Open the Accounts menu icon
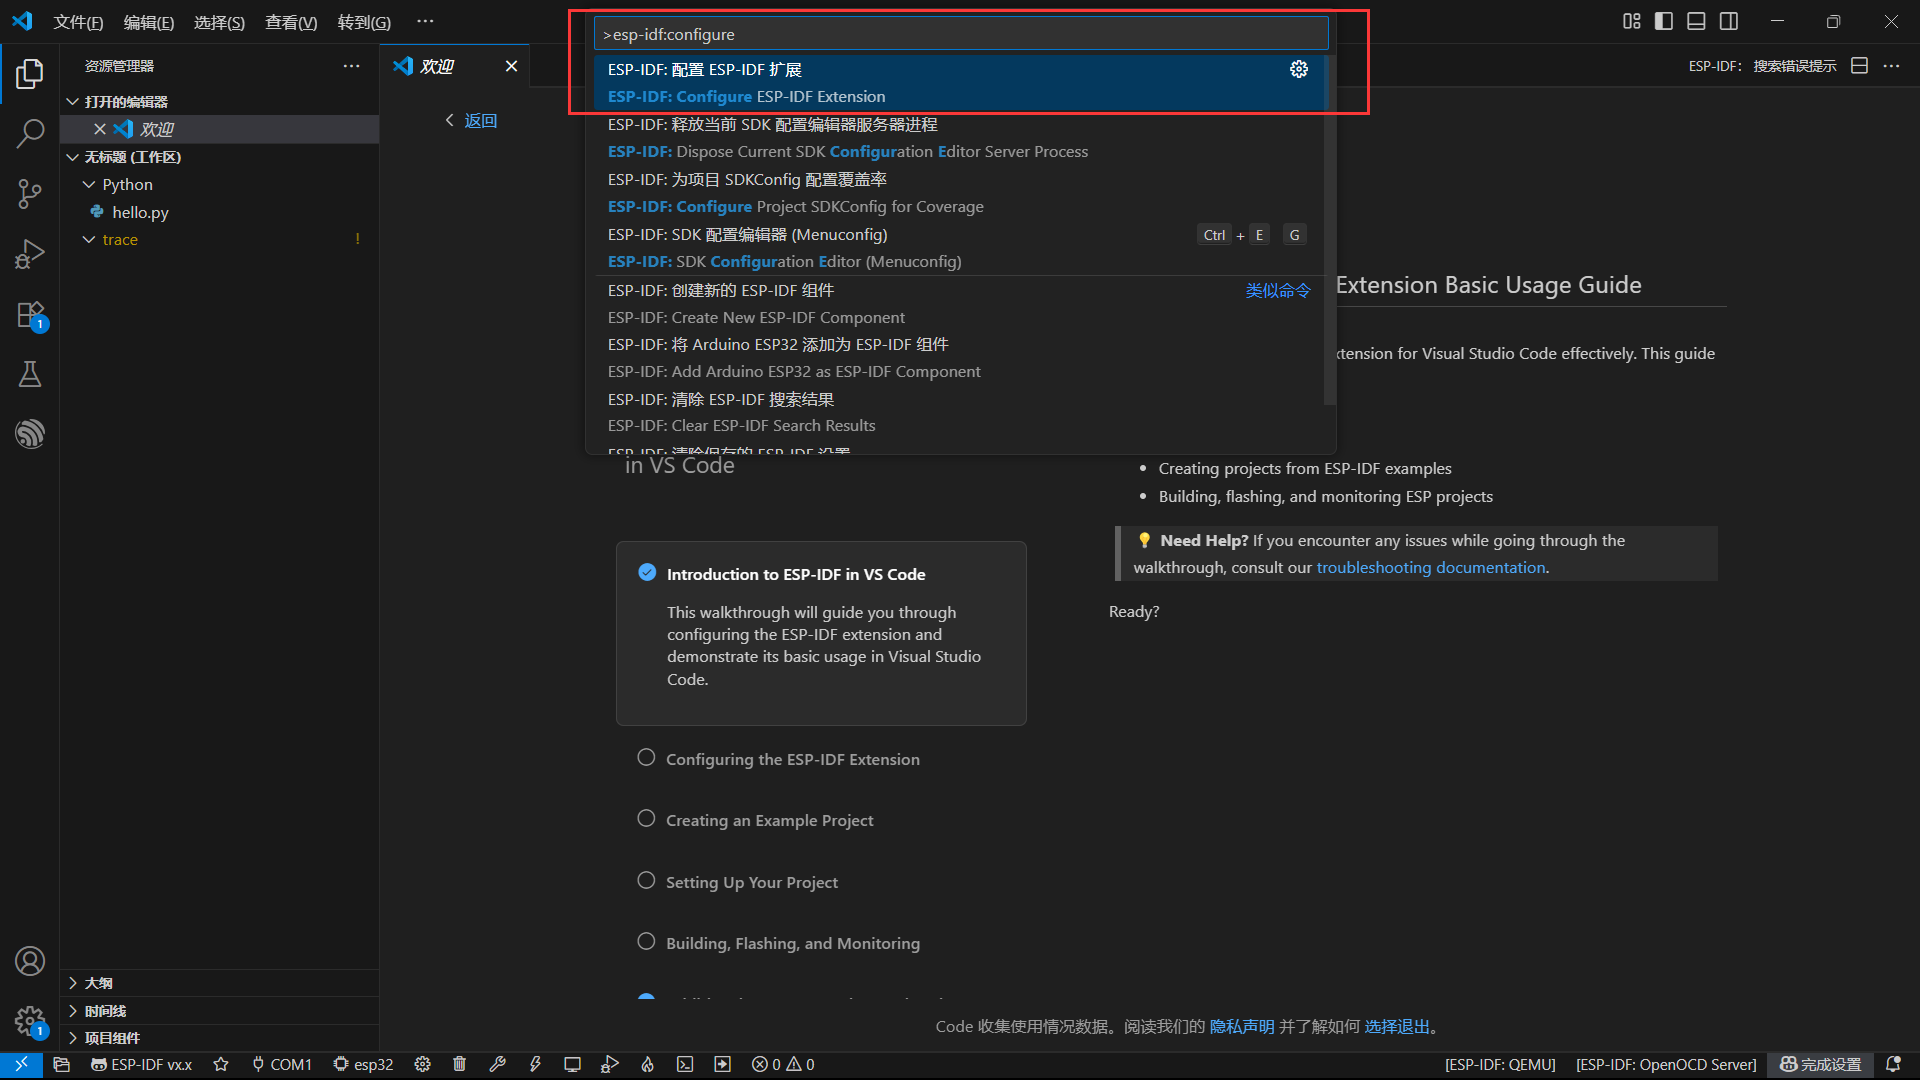 [x=30, y=961]
